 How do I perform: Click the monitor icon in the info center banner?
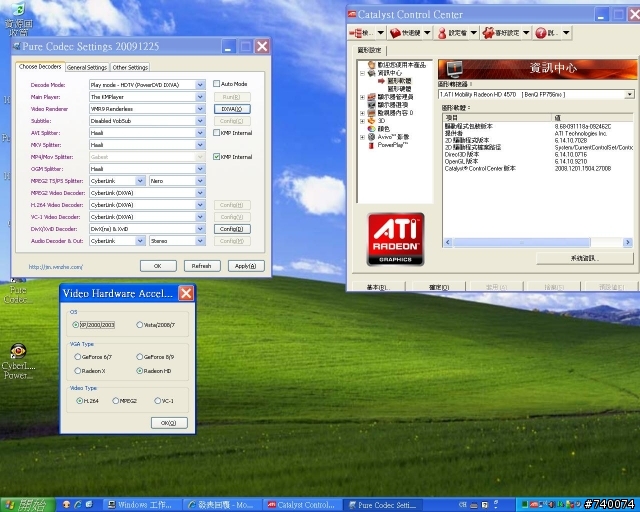(454, 69)
